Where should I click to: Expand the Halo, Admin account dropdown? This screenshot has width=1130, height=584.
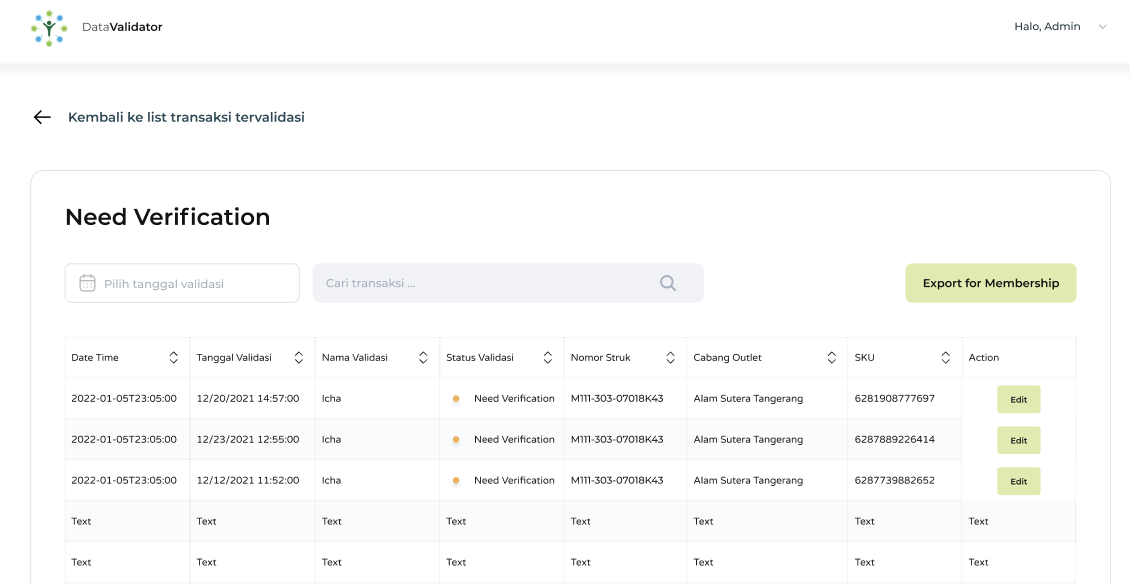coord(1102,27)
